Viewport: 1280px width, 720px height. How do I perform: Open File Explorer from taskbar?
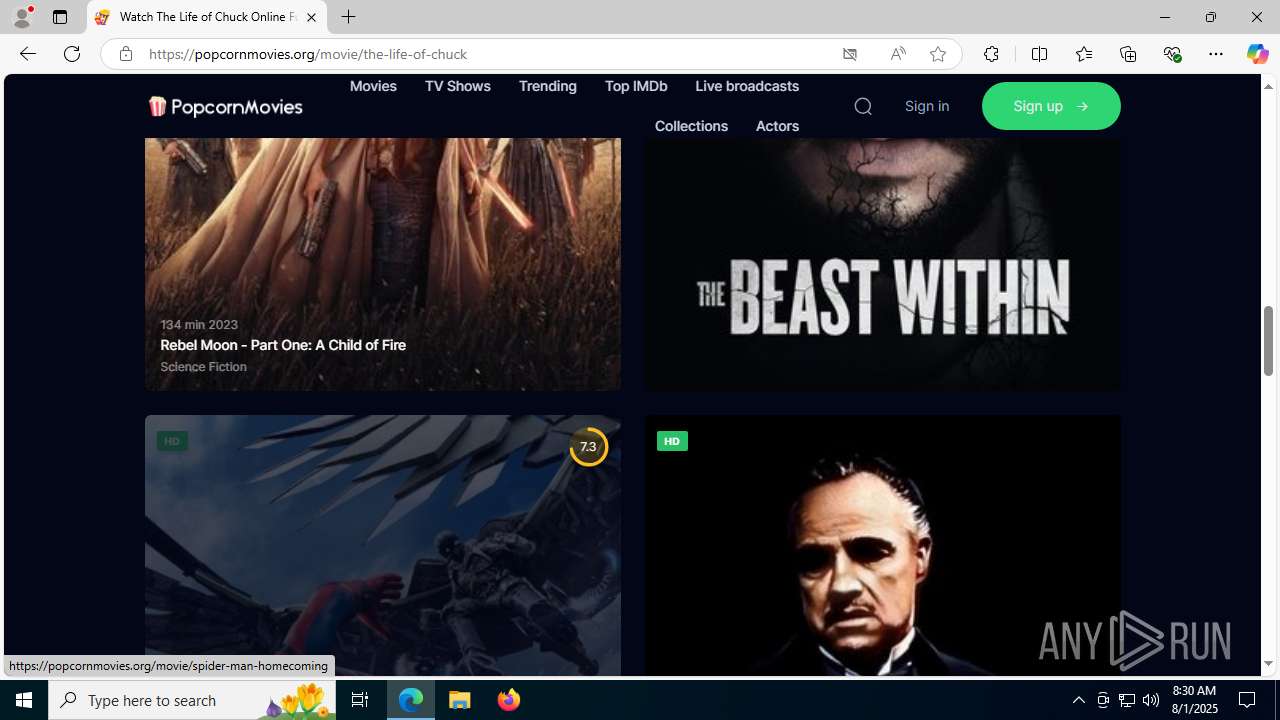(x=460, y=700)
